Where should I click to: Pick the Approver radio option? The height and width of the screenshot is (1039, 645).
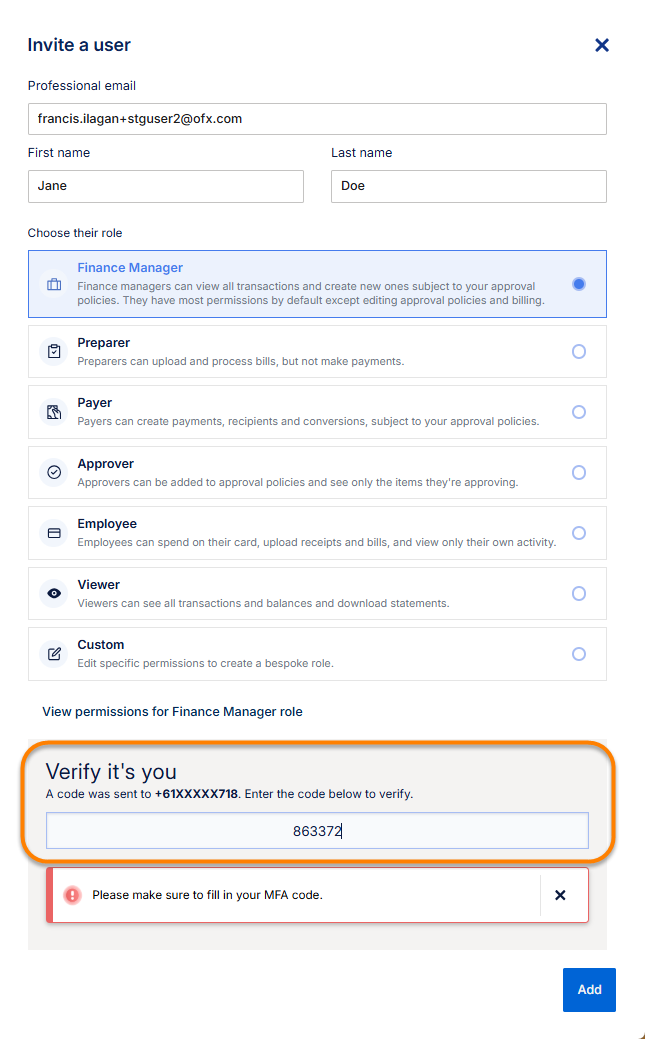click(x=579, y=472)
